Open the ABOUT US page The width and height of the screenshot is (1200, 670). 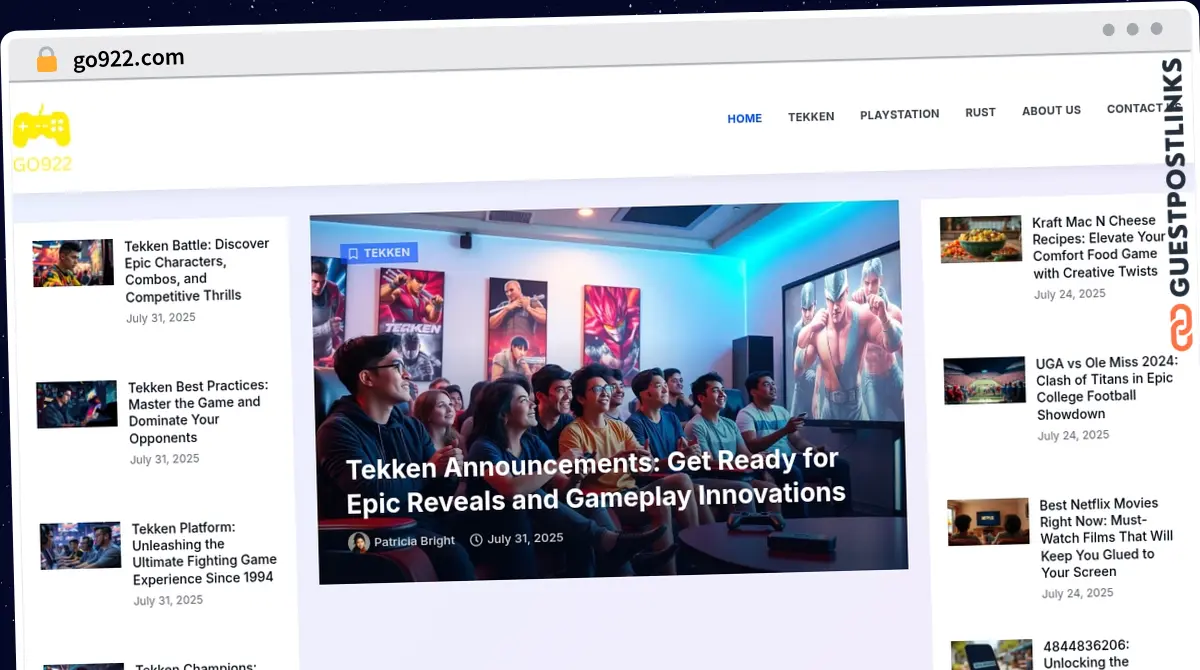1051,110
